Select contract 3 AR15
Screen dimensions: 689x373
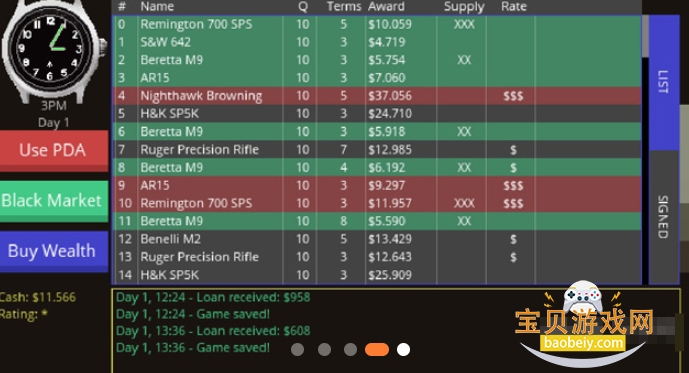tap(377, 78)
